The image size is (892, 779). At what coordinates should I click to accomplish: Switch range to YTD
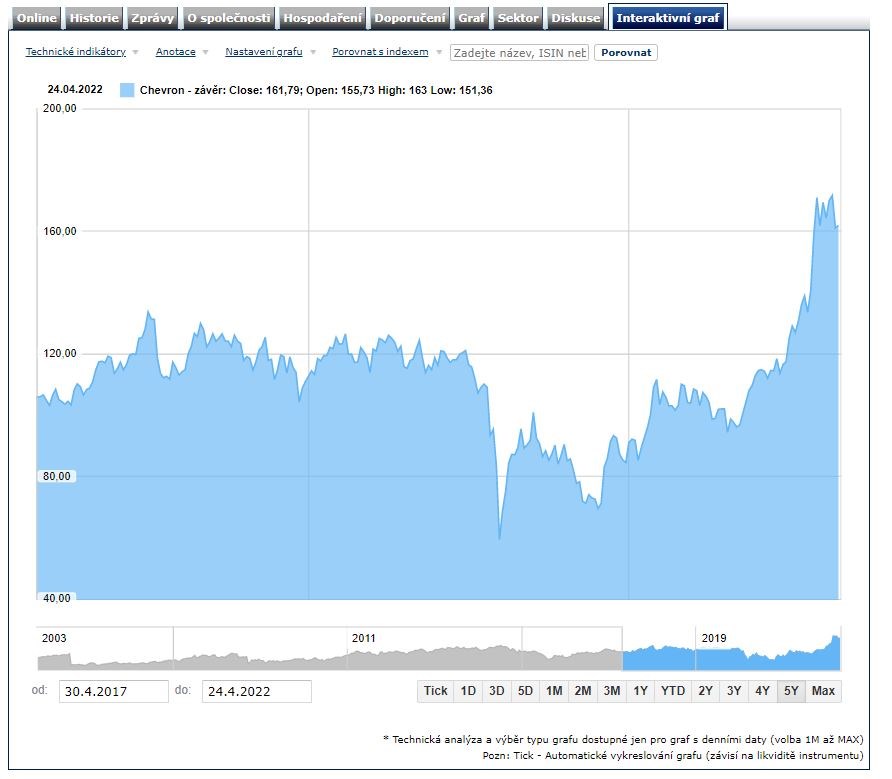tap(673, 691)
